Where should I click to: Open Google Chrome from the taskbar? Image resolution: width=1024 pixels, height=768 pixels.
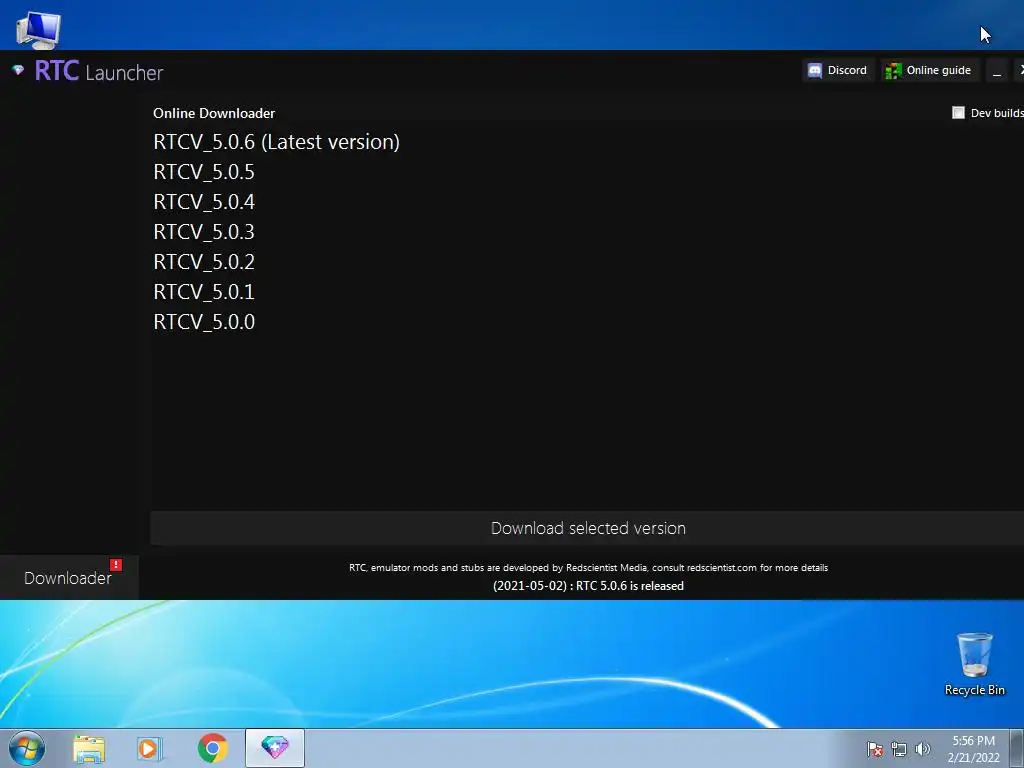click(x=213, y=748)
